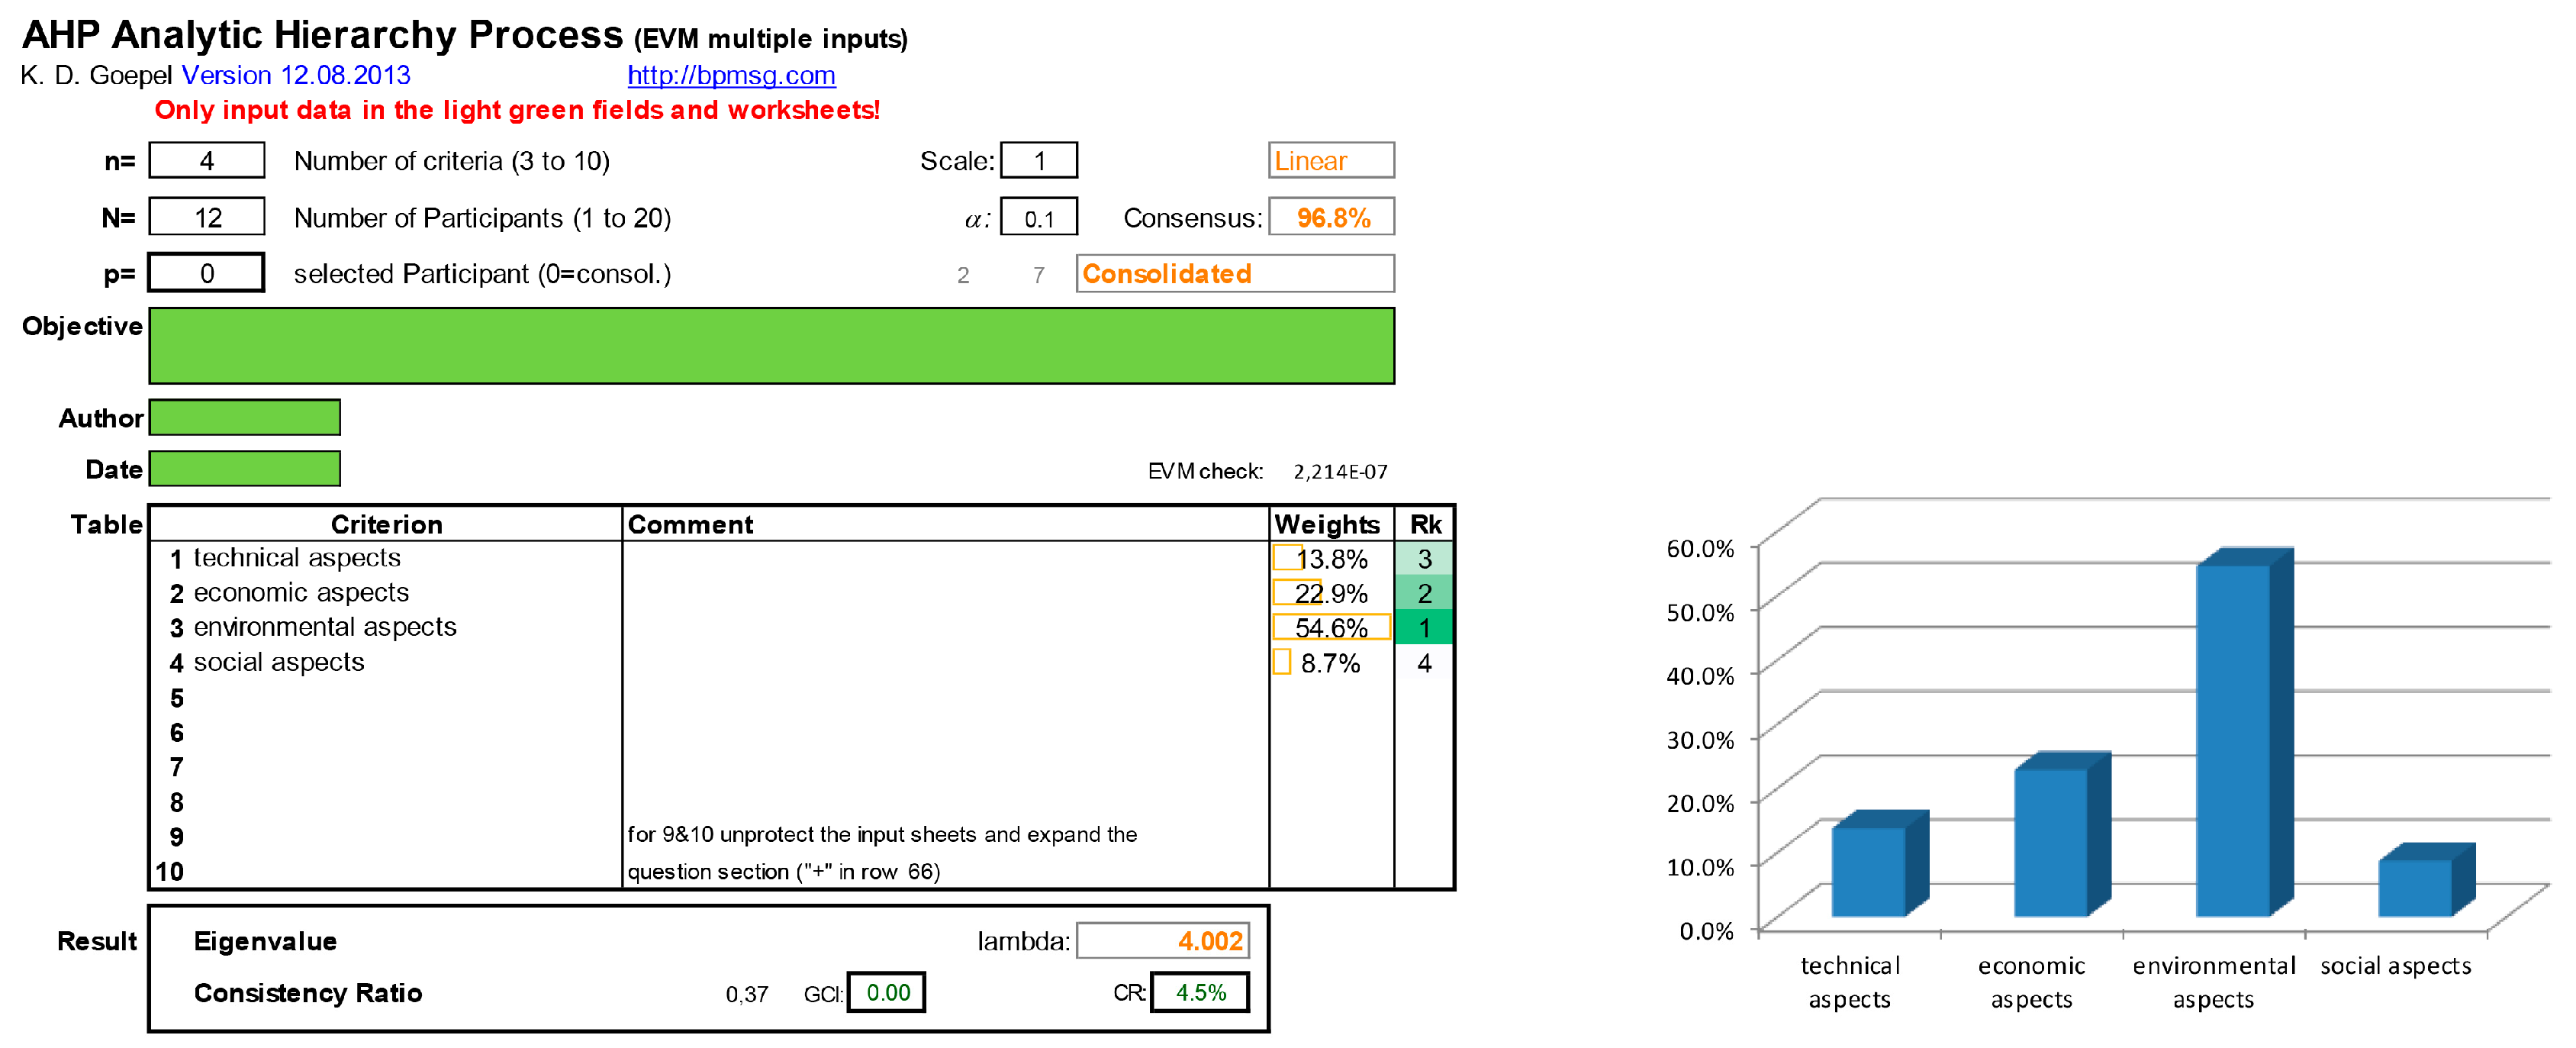Click the 'environmental aspects' criterion cell
2576x1048 pixels.
pyautogui.click(x=325, y=627)
